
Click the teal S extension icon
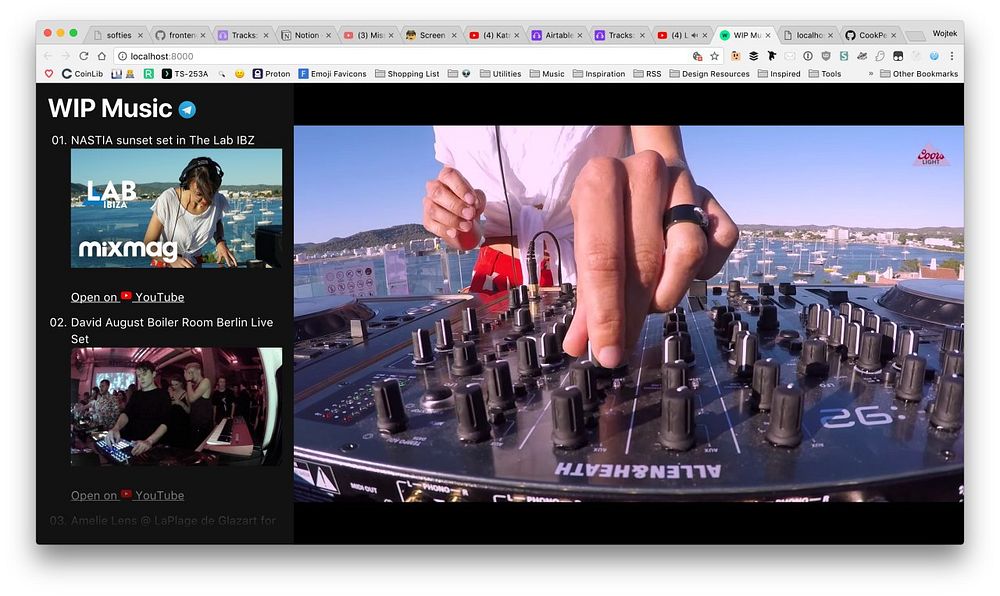click(844, 56)
